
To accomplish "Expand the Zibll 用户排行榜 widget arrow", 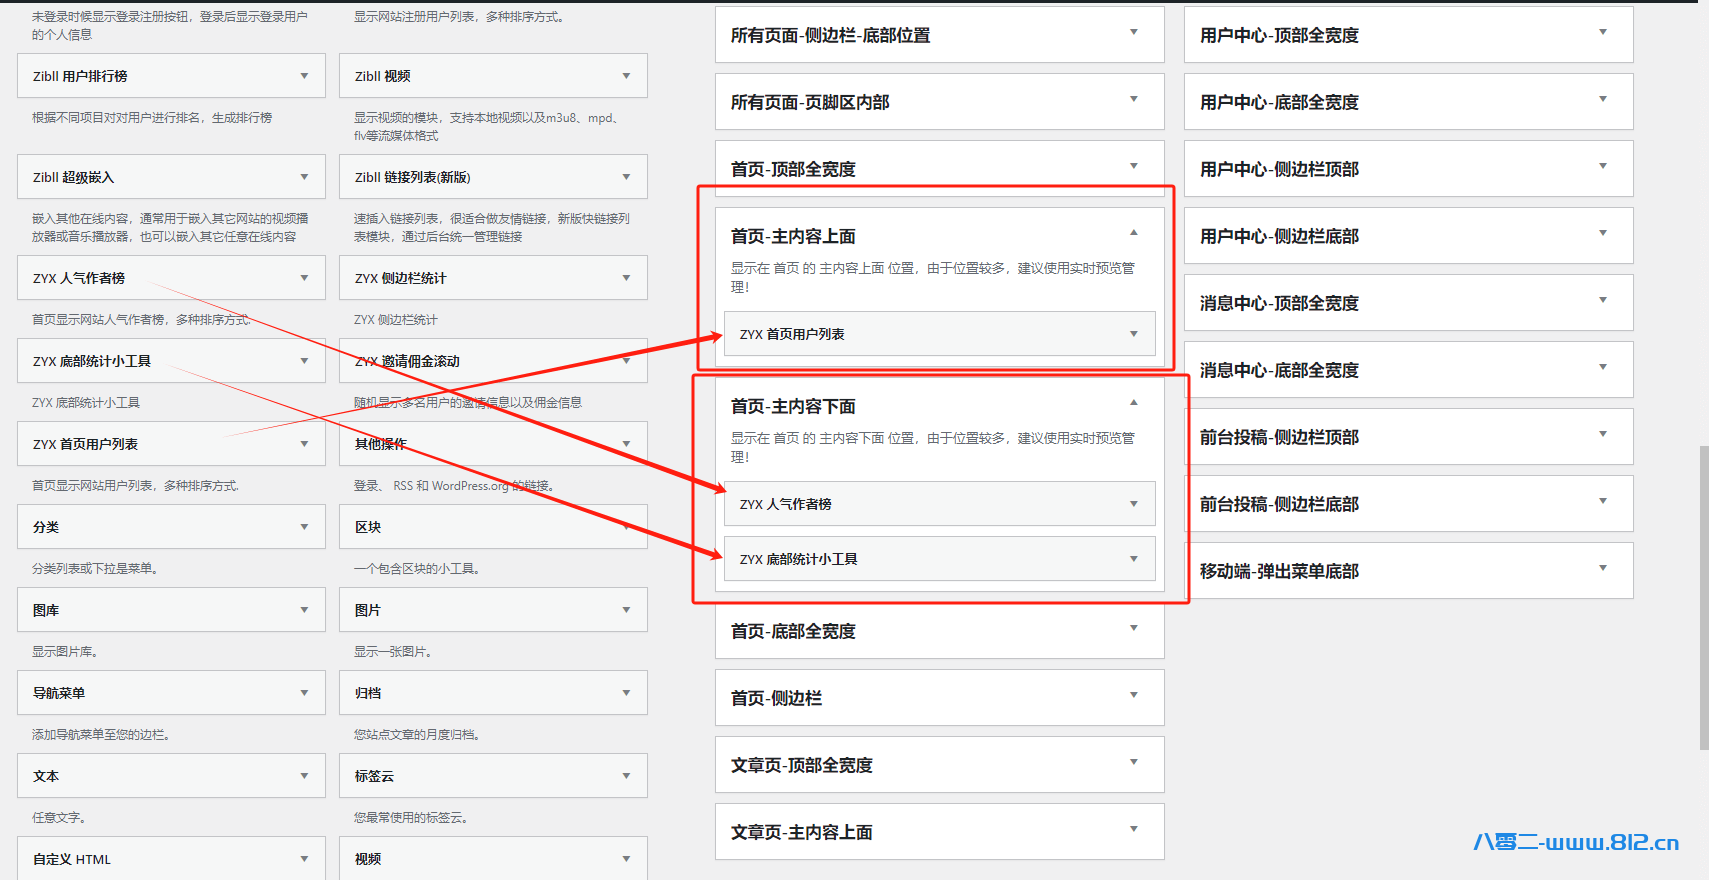I will point(304,76).
